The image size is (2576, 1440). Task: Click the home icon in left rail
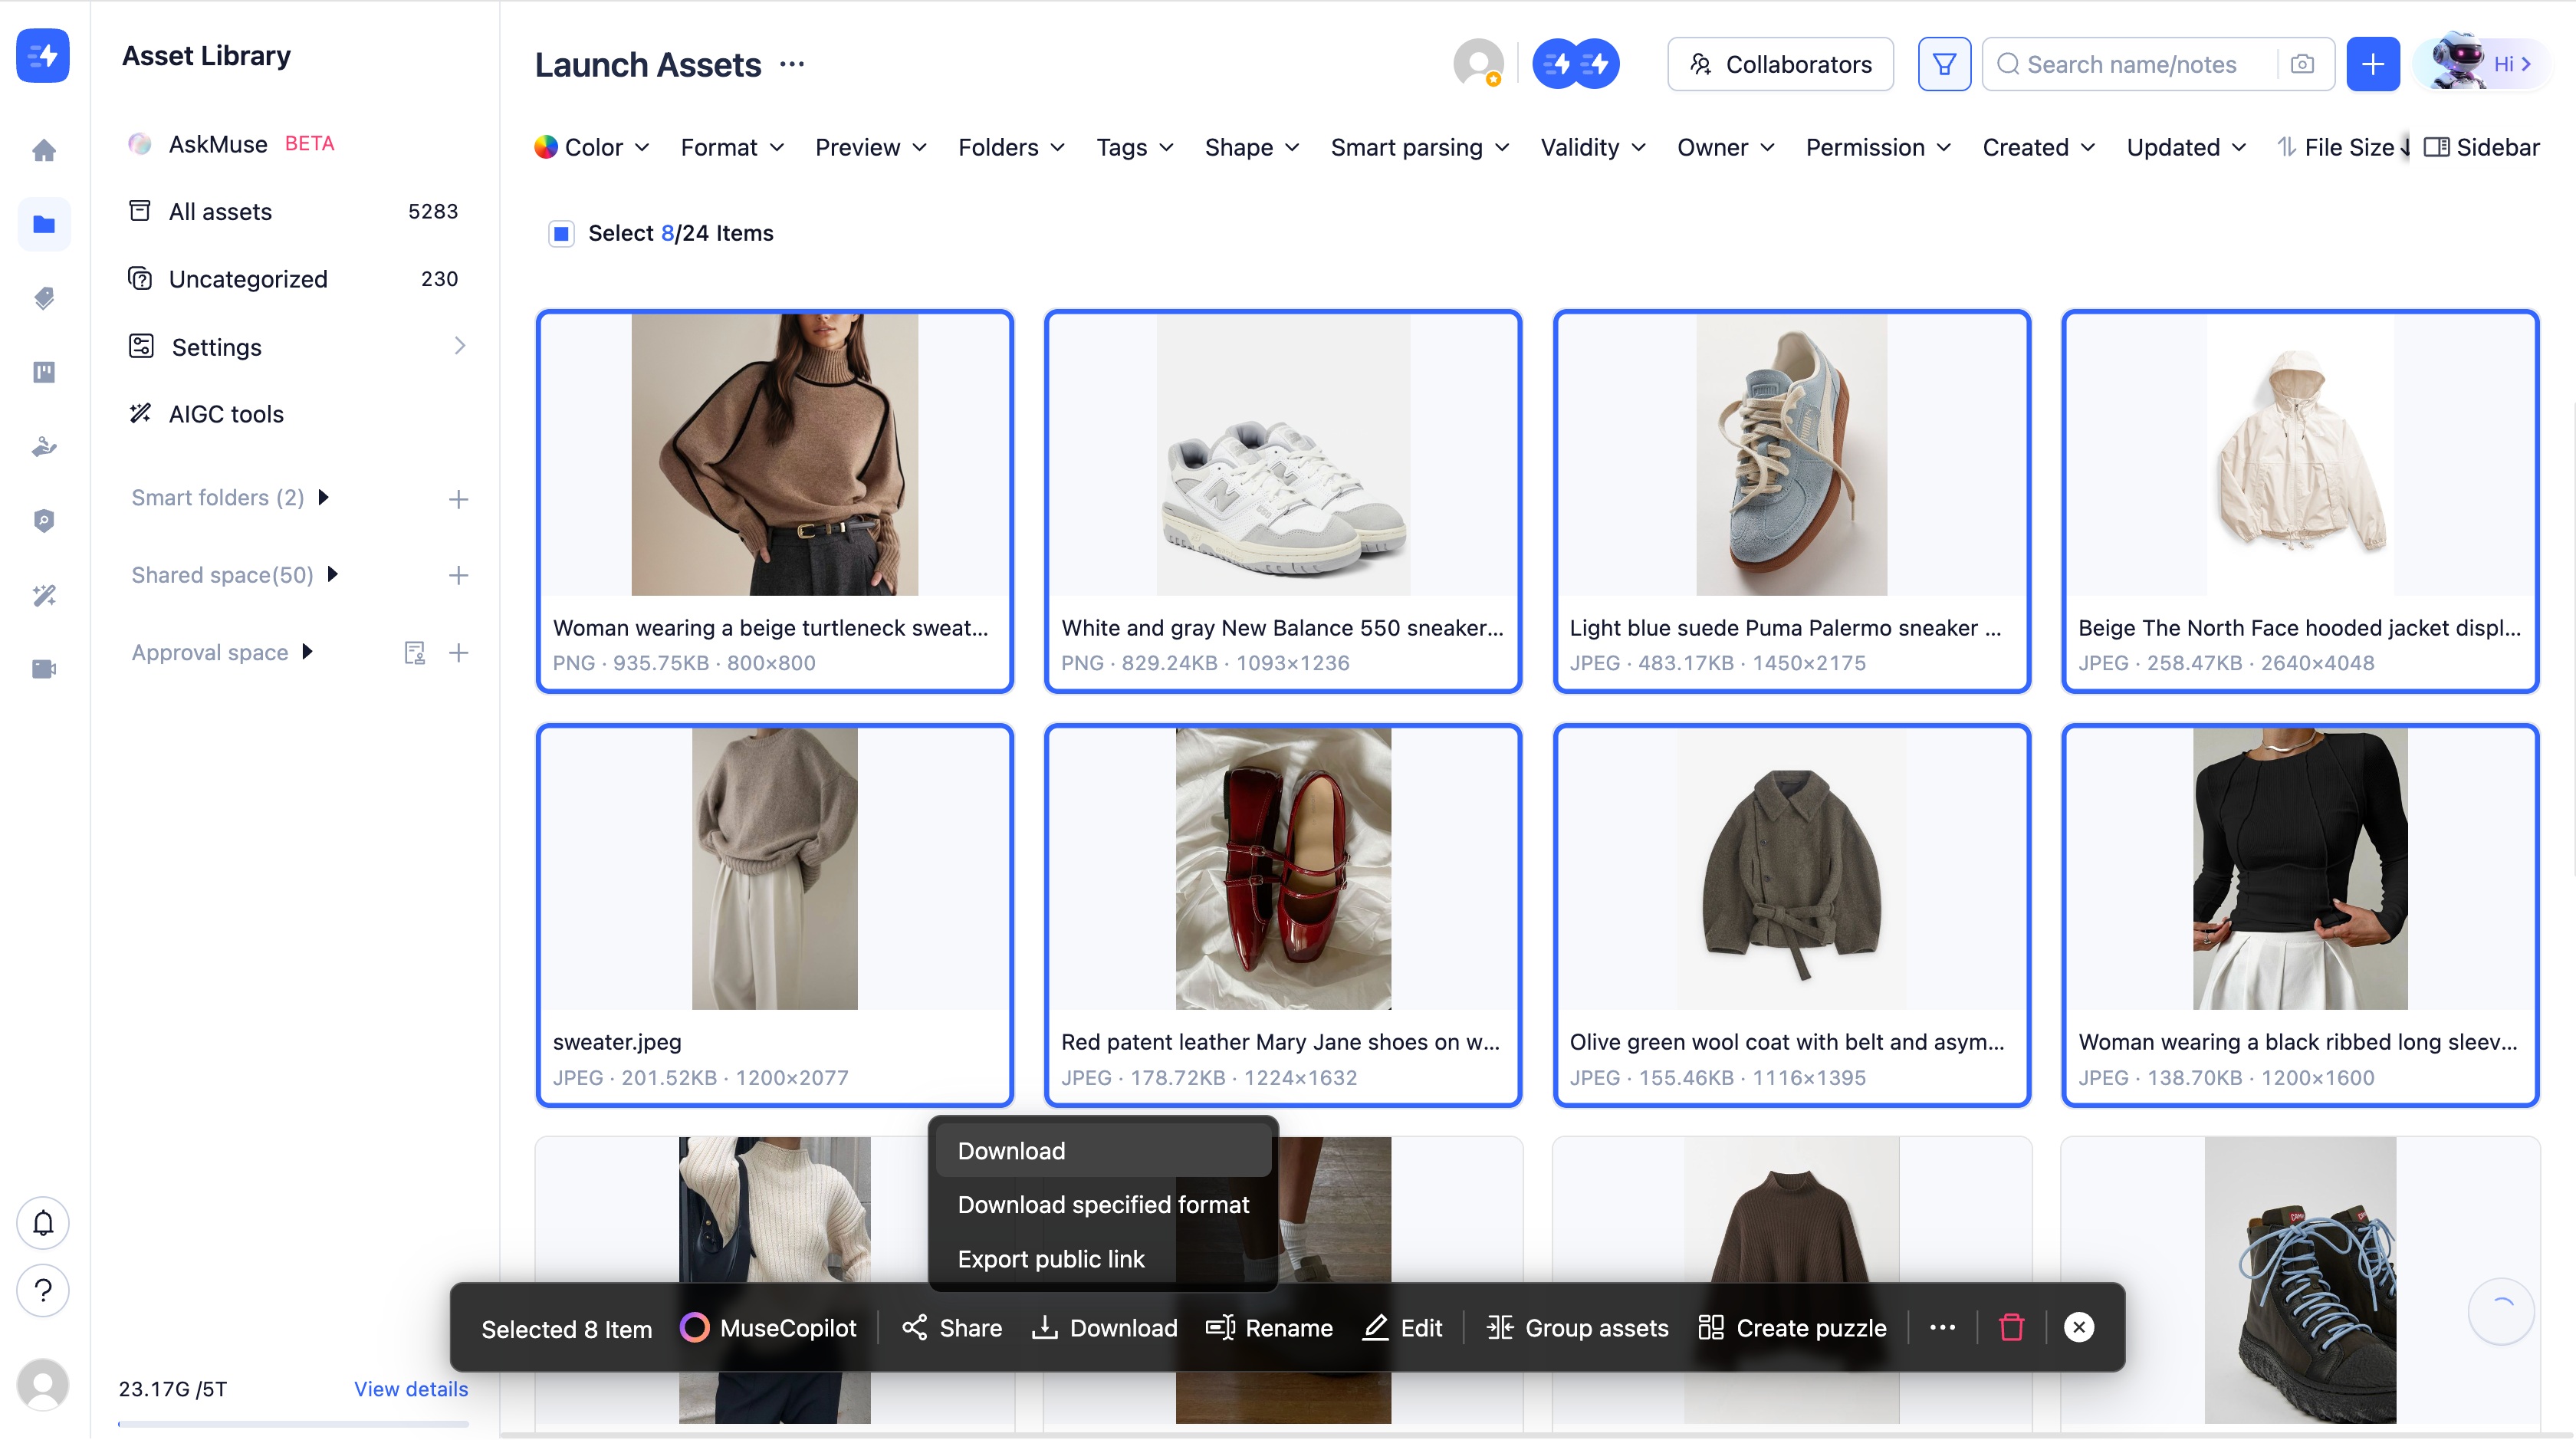[43, 150]
